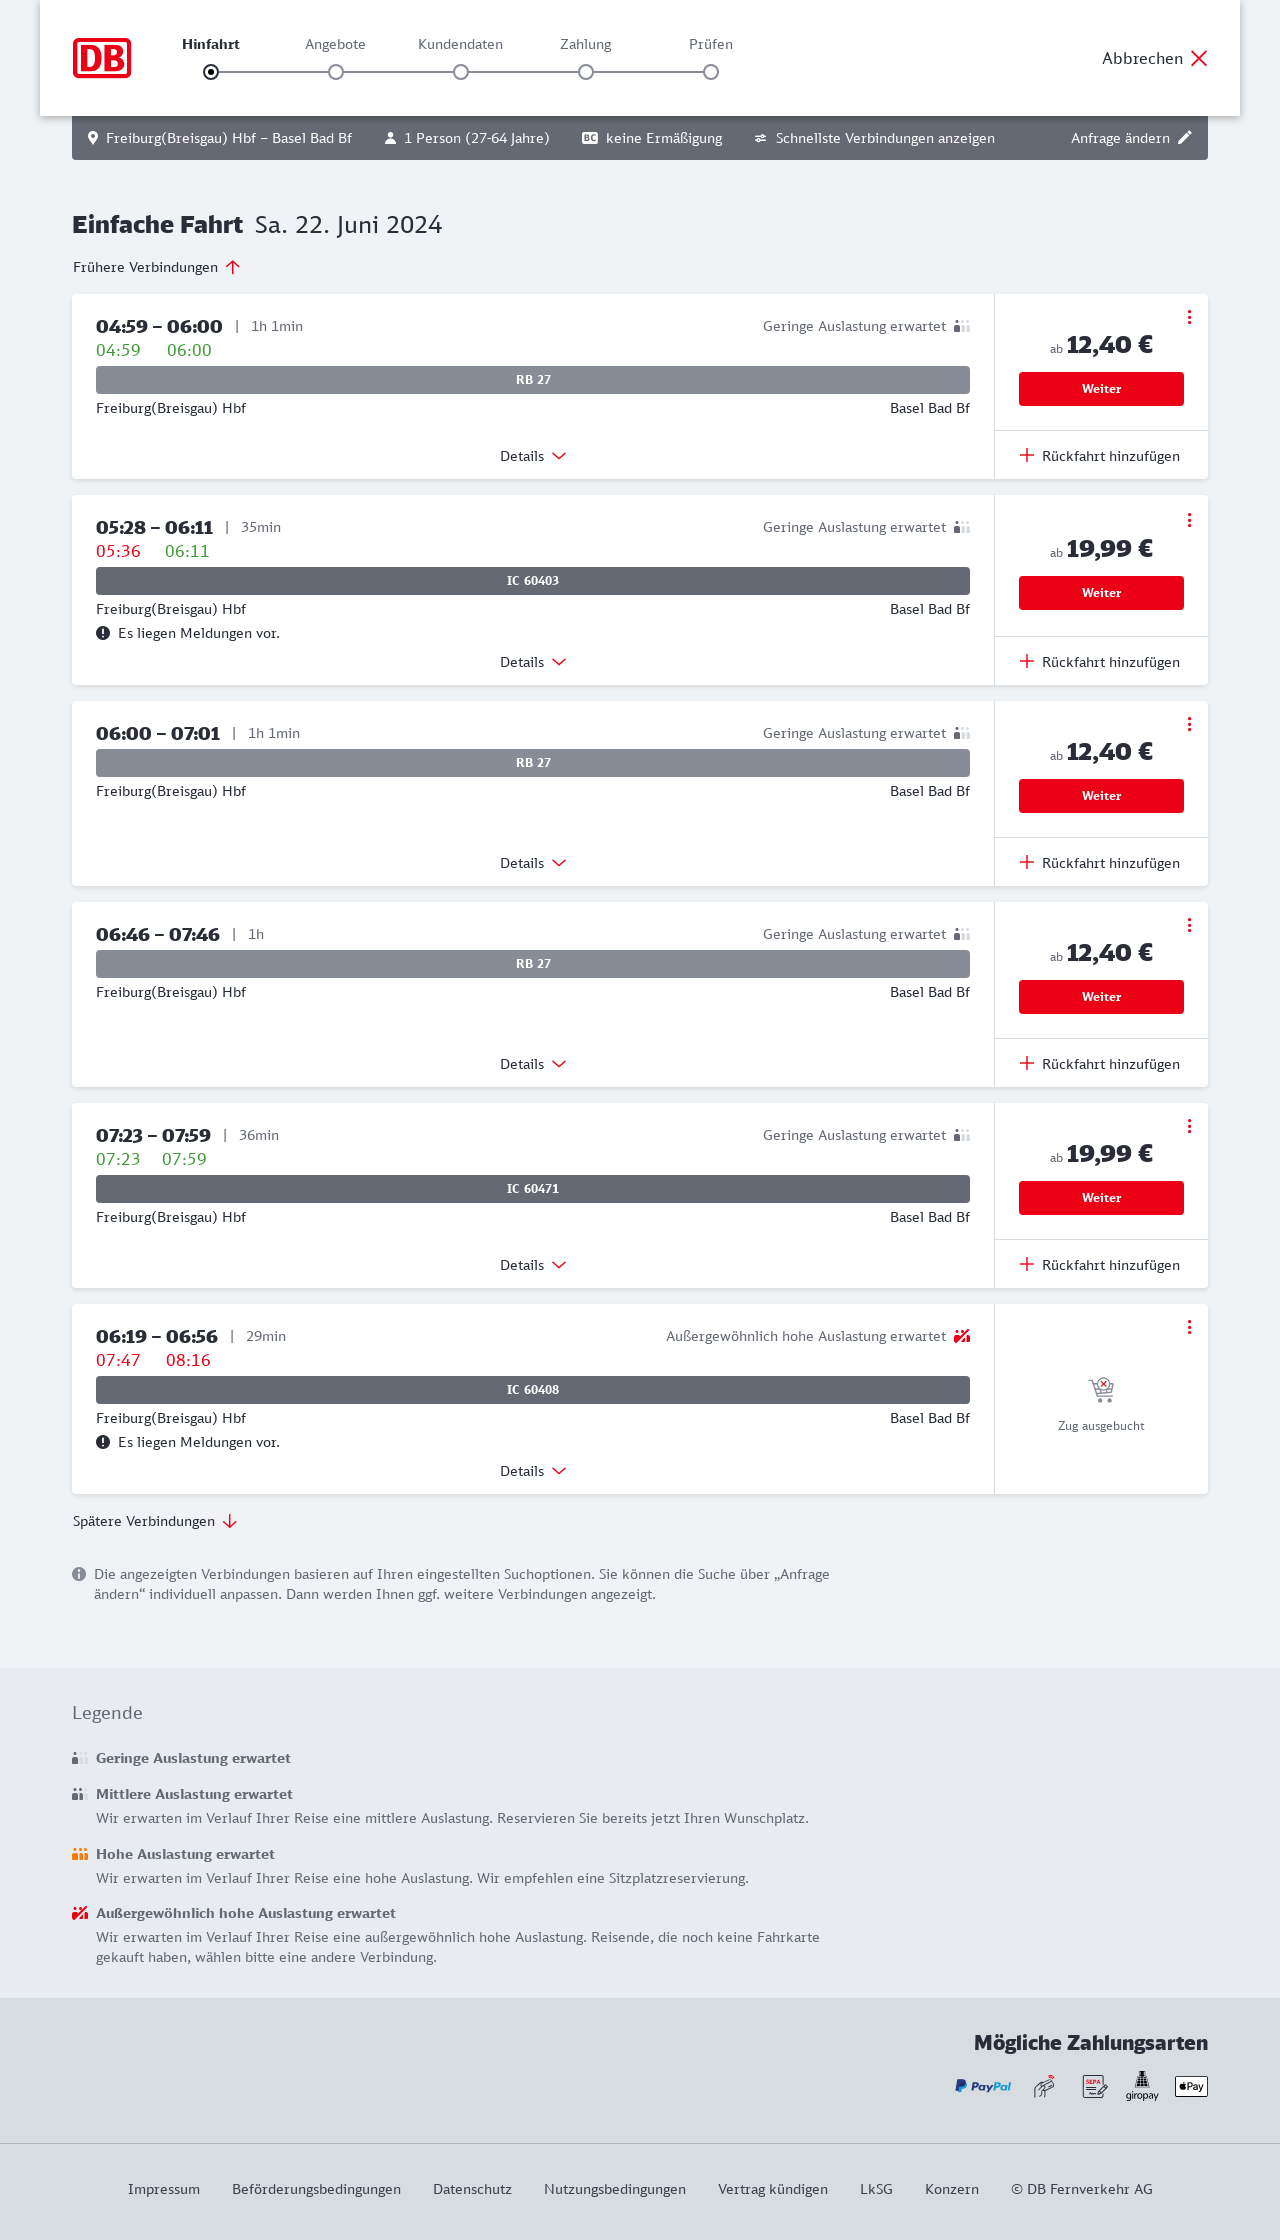The width and height of the screenshot is (1280, 2240).
Task: Show Spätere Verbindungen
Action: point(155,1521)
